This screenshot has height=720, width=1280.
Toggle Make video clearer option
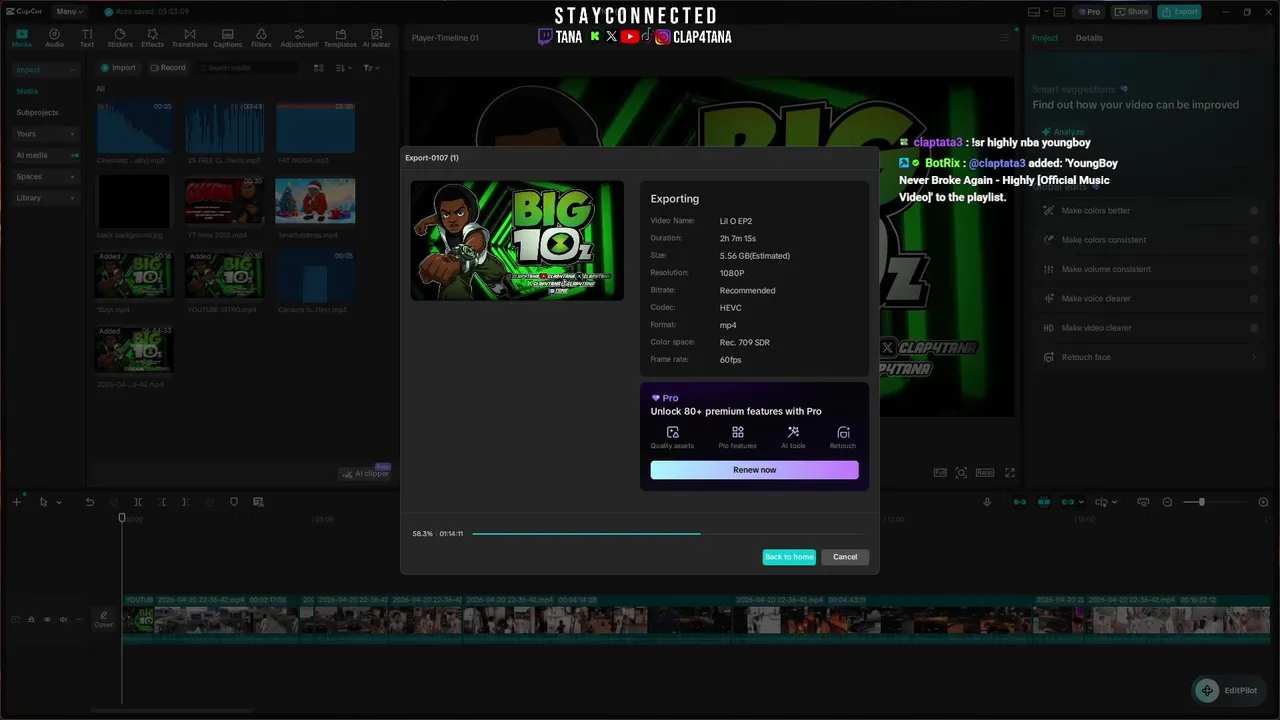pos(1254,328)
